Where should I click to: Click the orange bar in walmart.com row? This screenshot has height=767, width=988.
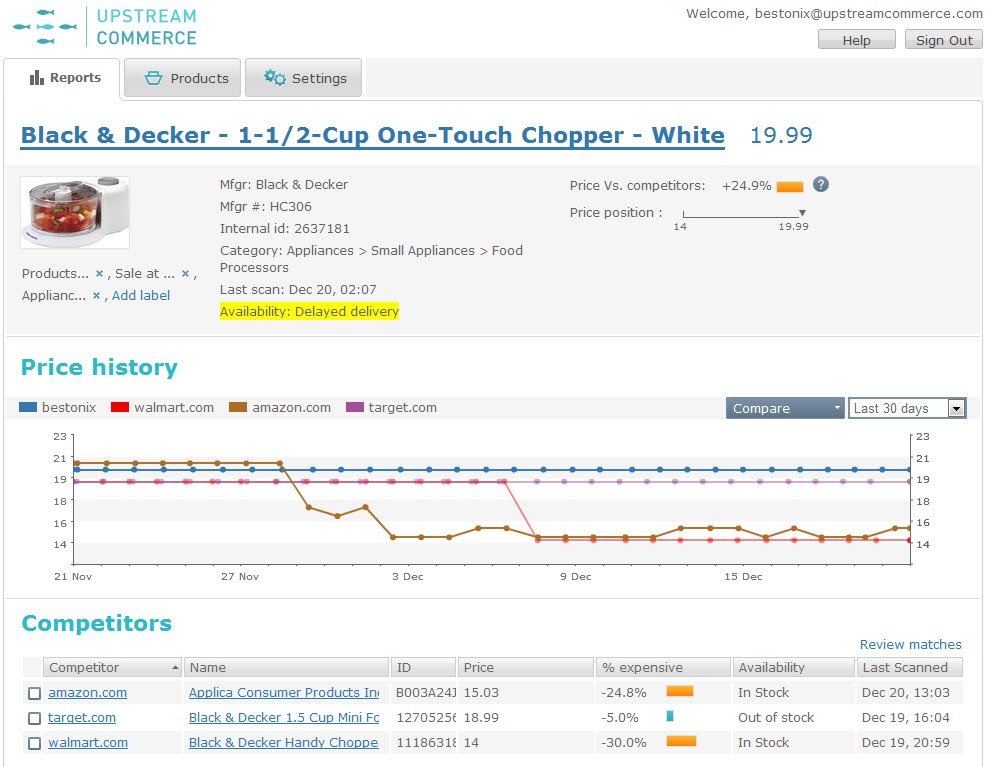(x=681, y=741)
